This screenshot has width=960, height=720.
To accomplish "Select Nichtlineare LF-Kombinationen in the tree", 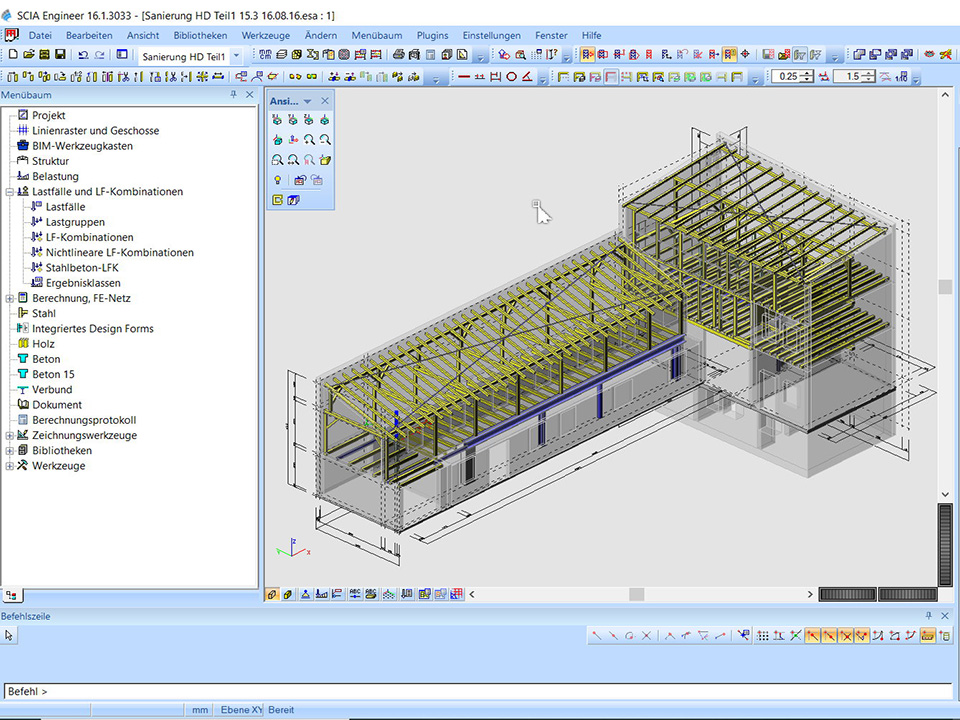I will click(x=119, y=253).
